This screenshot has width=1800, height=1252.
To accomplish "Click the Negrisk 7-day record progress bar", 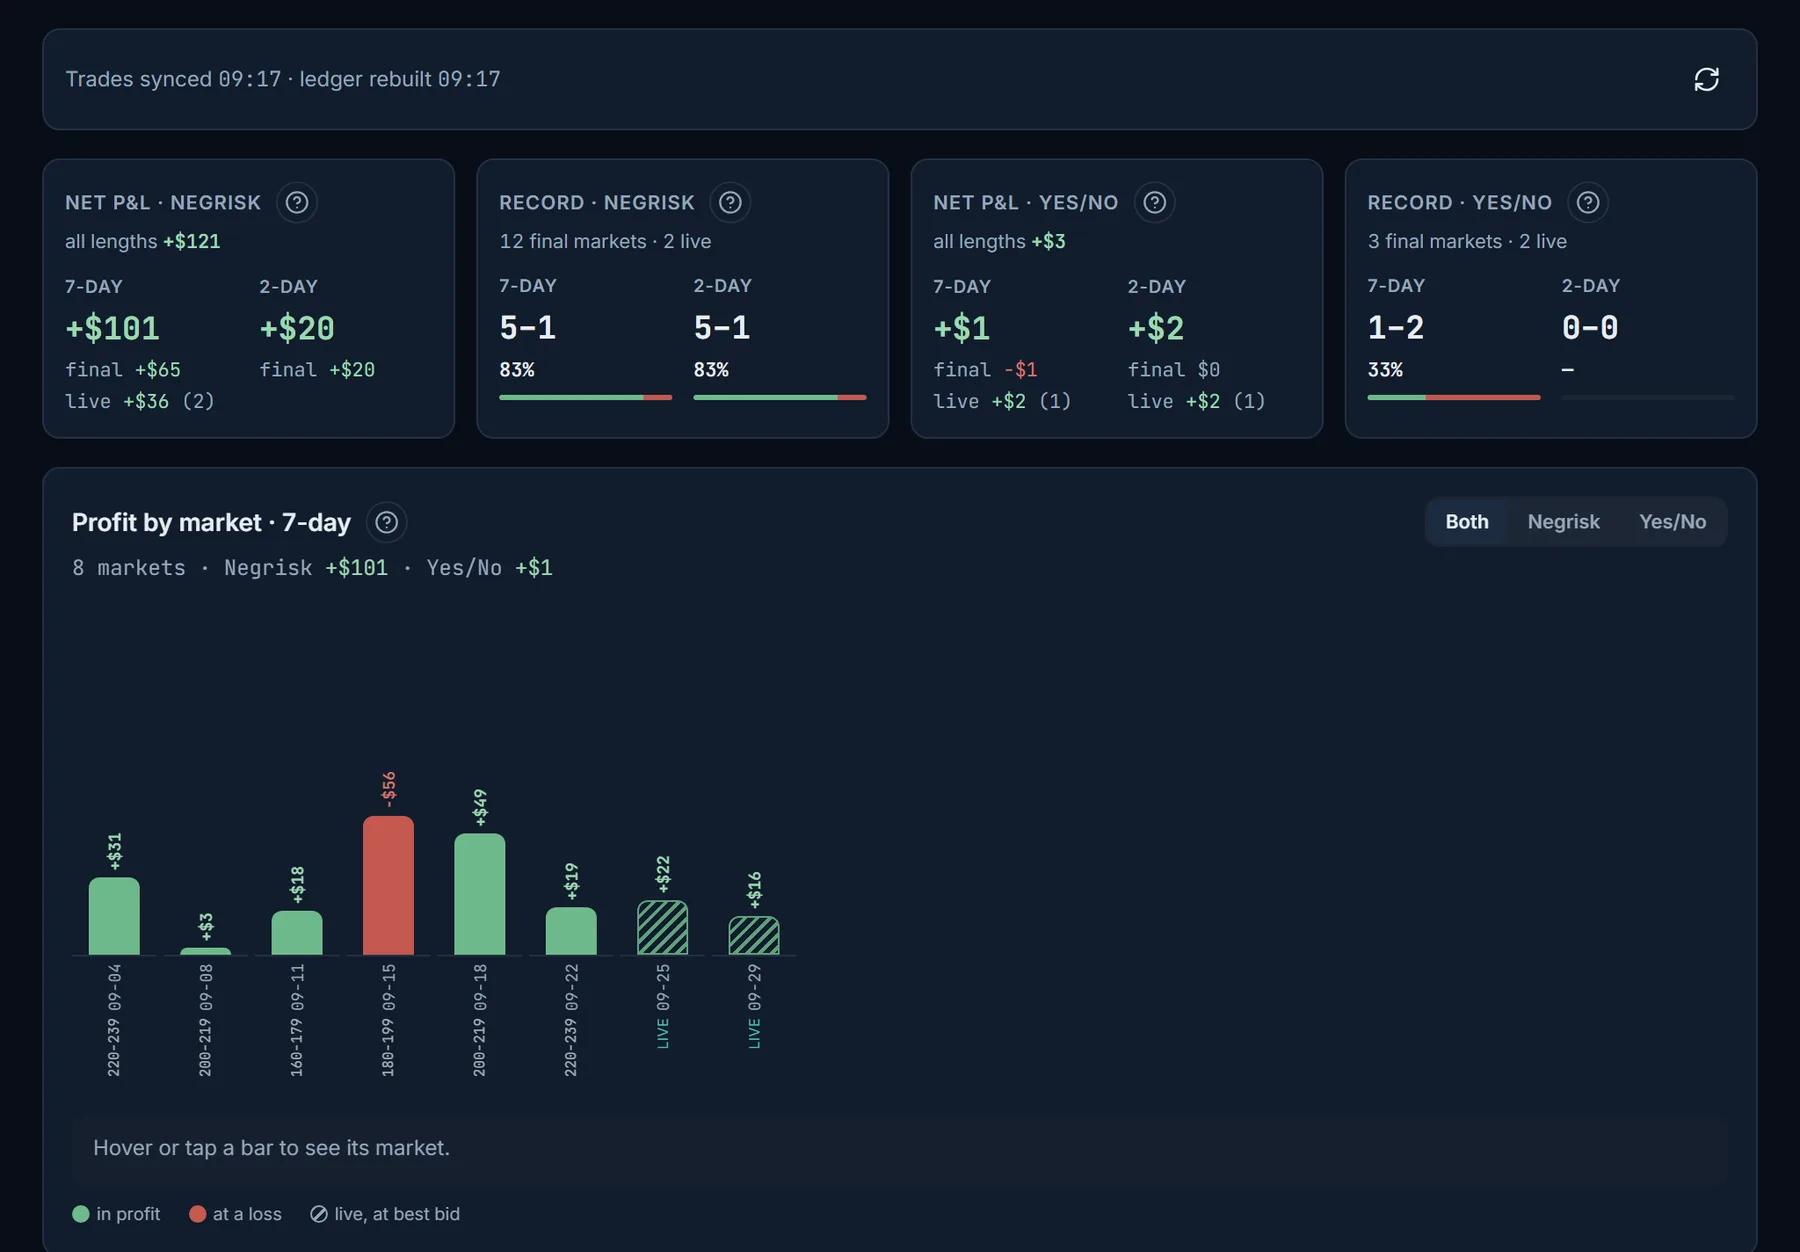I will (x=585, y=397).
